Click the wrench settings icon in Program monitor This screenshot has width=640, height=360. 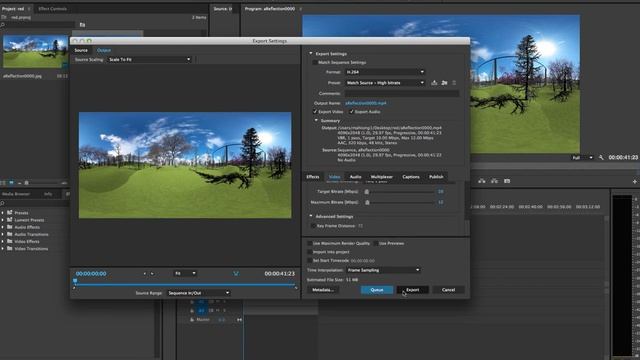[601, 157]
